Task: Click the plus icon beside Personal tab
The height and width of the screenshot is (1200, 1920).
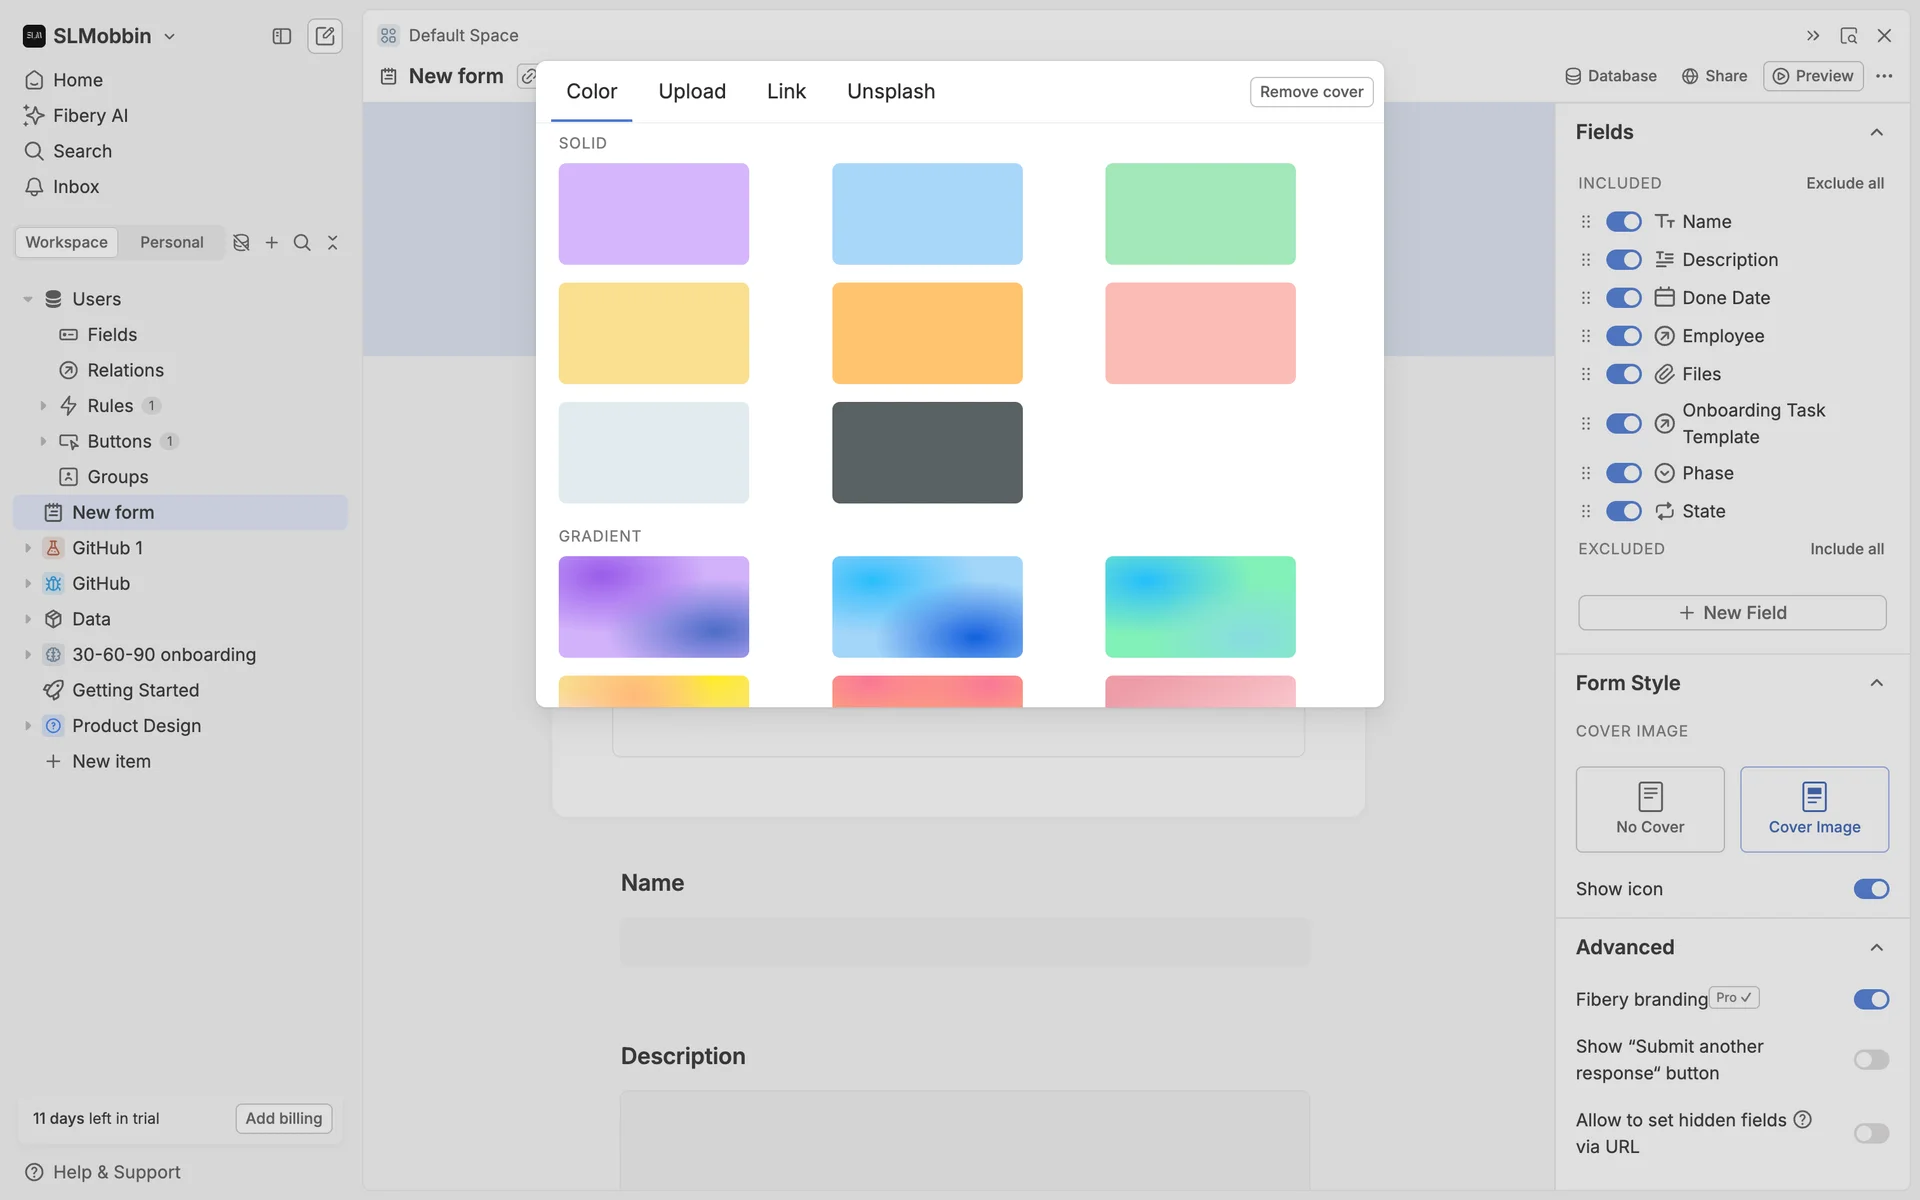Action: point(271,243)
